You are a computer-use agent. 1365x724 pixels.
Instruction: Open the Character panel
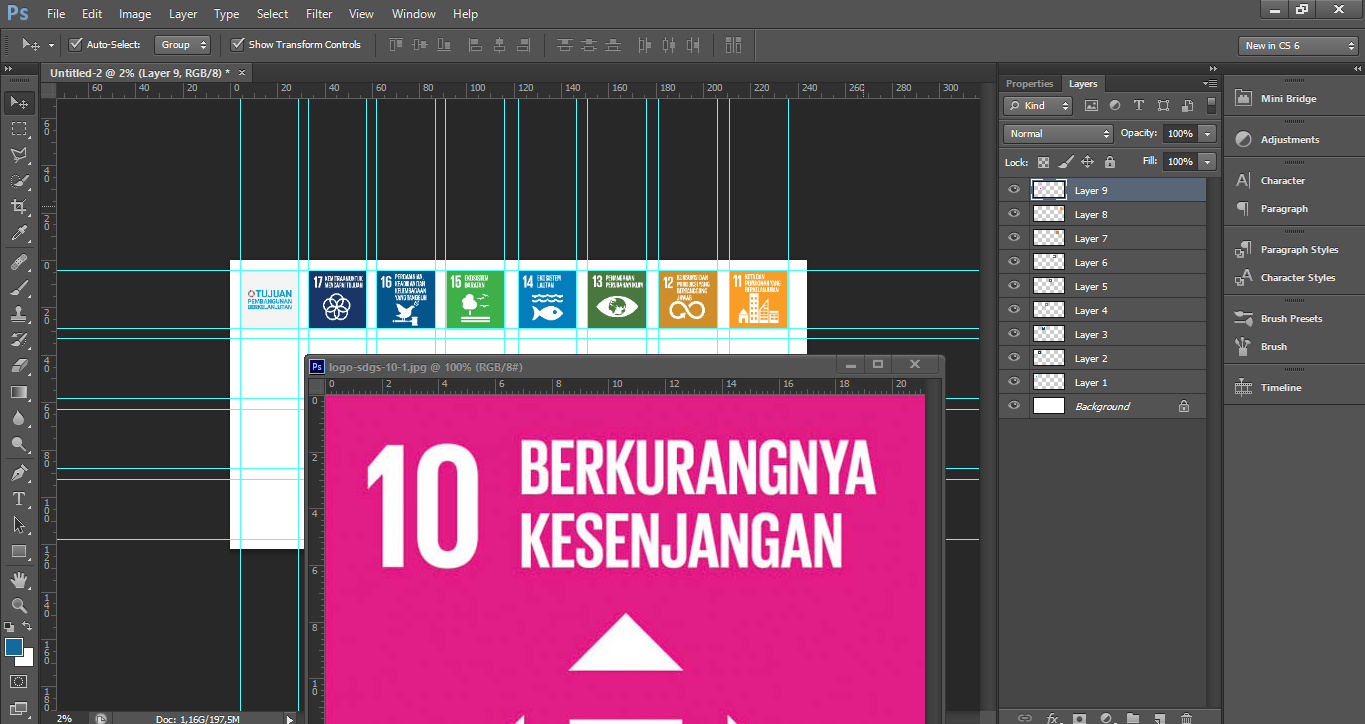tap(1282, 181)
